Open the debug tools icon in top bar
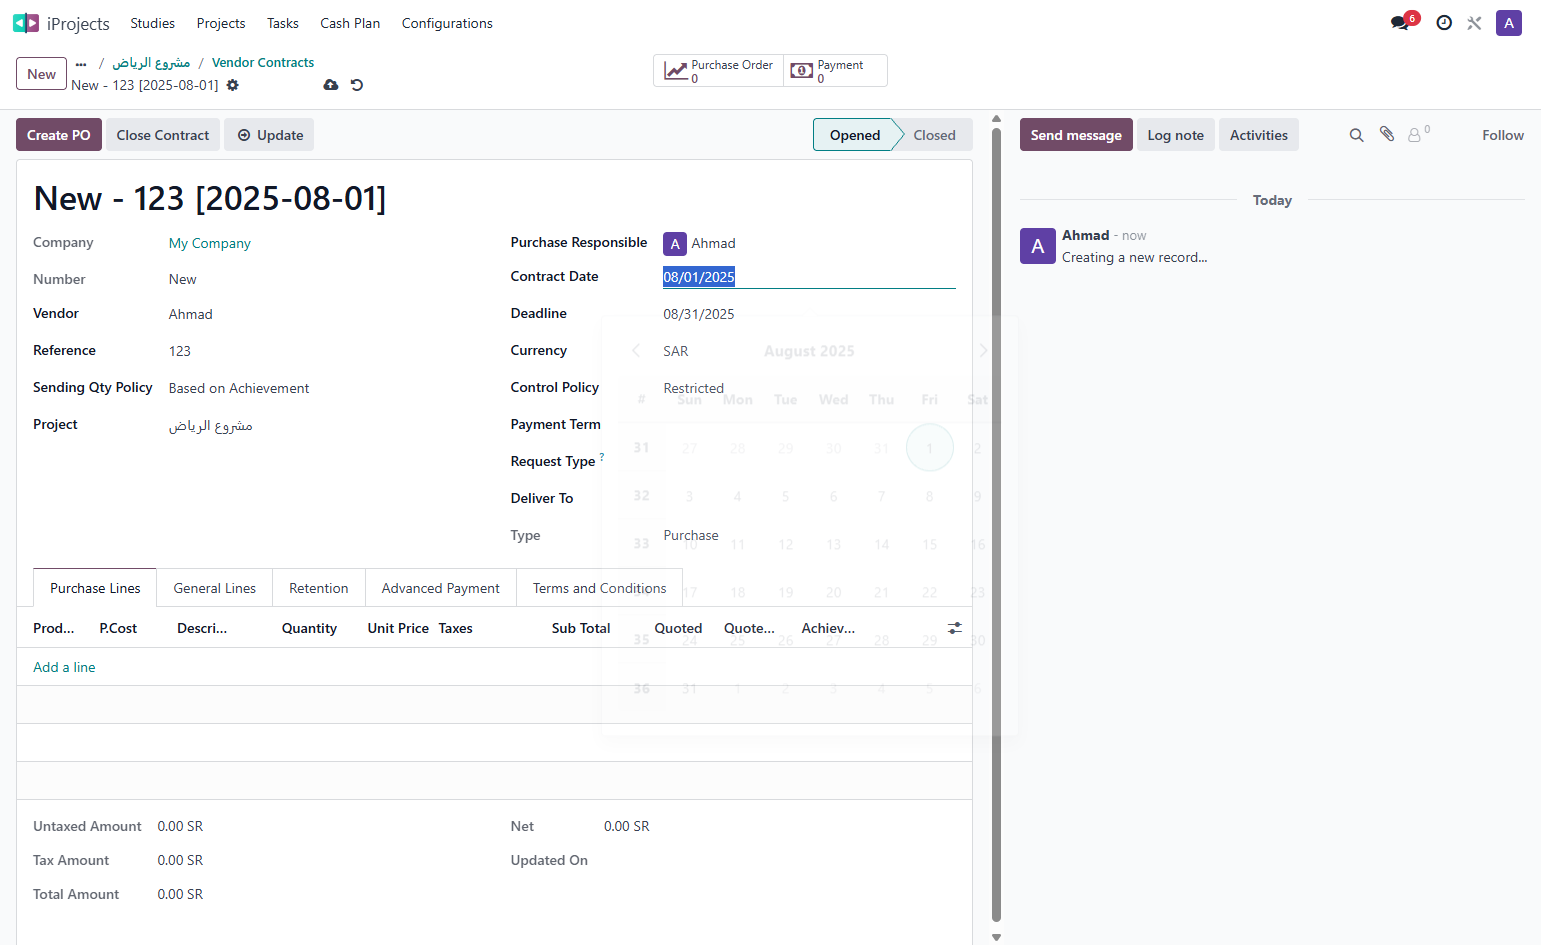Viewport: 1541px width, 945px height. (x=1474, y=23)
